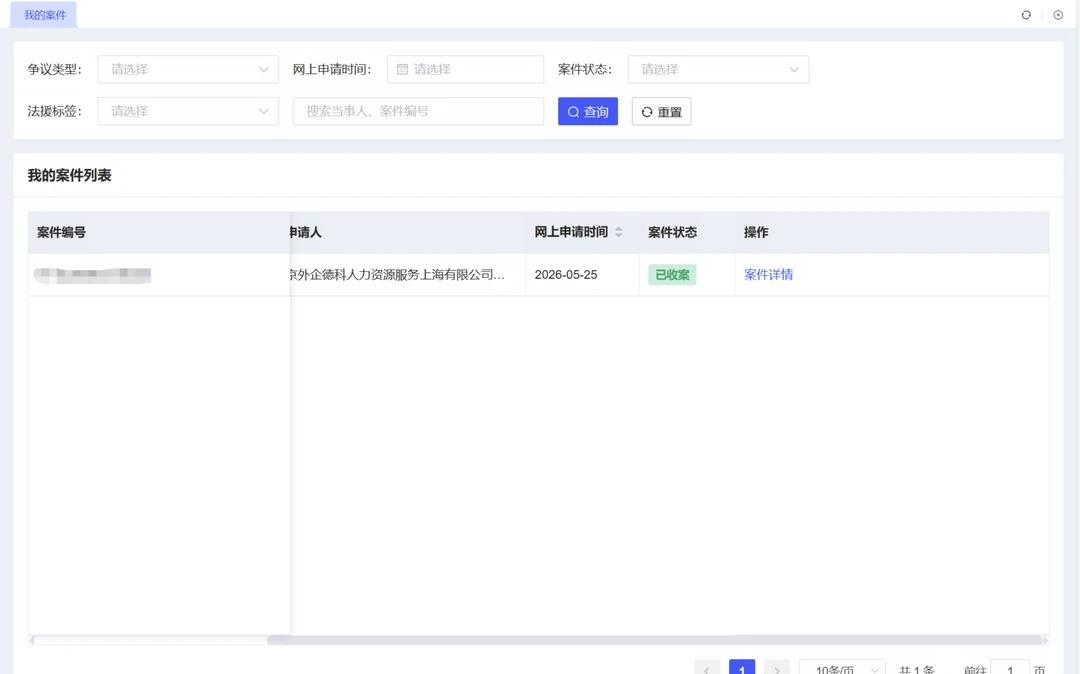Image resolution: width=1080 pixels, height=674 pixels.
Task: Open the 网上申请时间 date picker
Action: pyautogui.click(x=466, y=70)
